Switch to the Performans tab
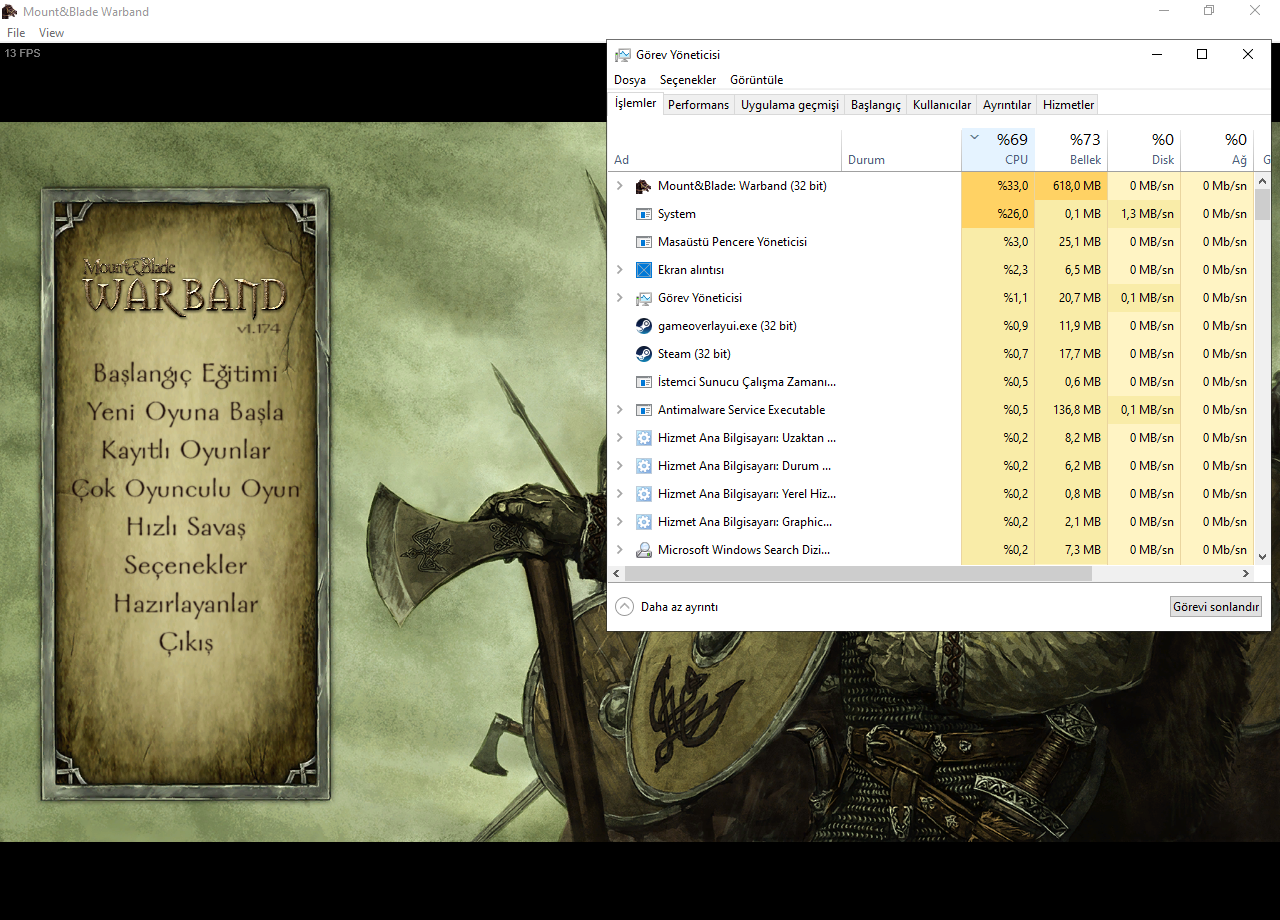The width and height of the screenshot is (1280, 920). tap(698, 105)
